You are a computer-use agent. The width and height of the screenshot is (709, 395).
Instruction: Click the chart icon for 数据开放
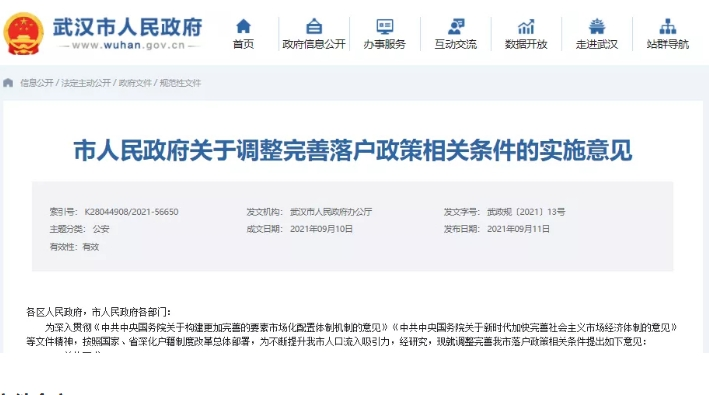pyautogui.click(x=526, y=26)
